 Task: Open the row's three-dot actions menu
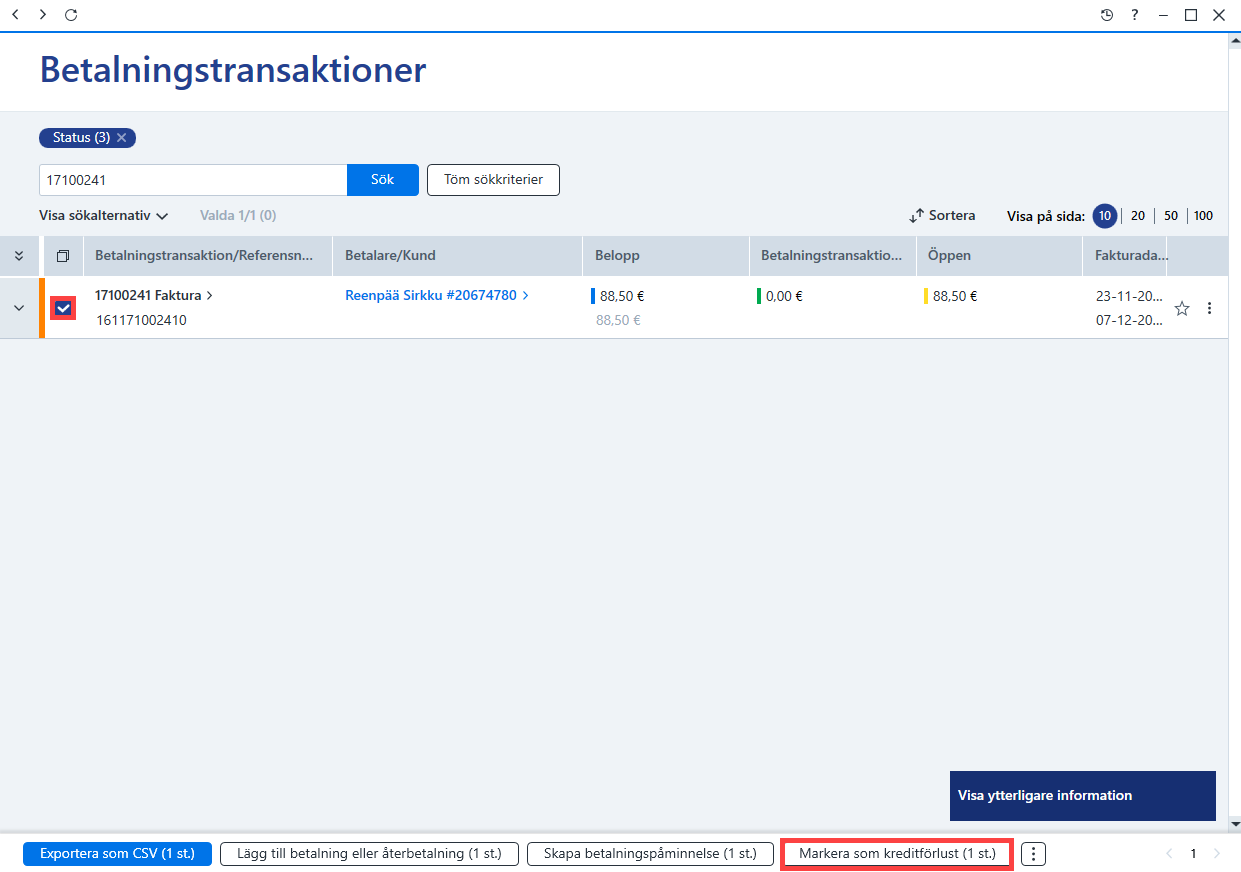click(x=1209, y=308)
